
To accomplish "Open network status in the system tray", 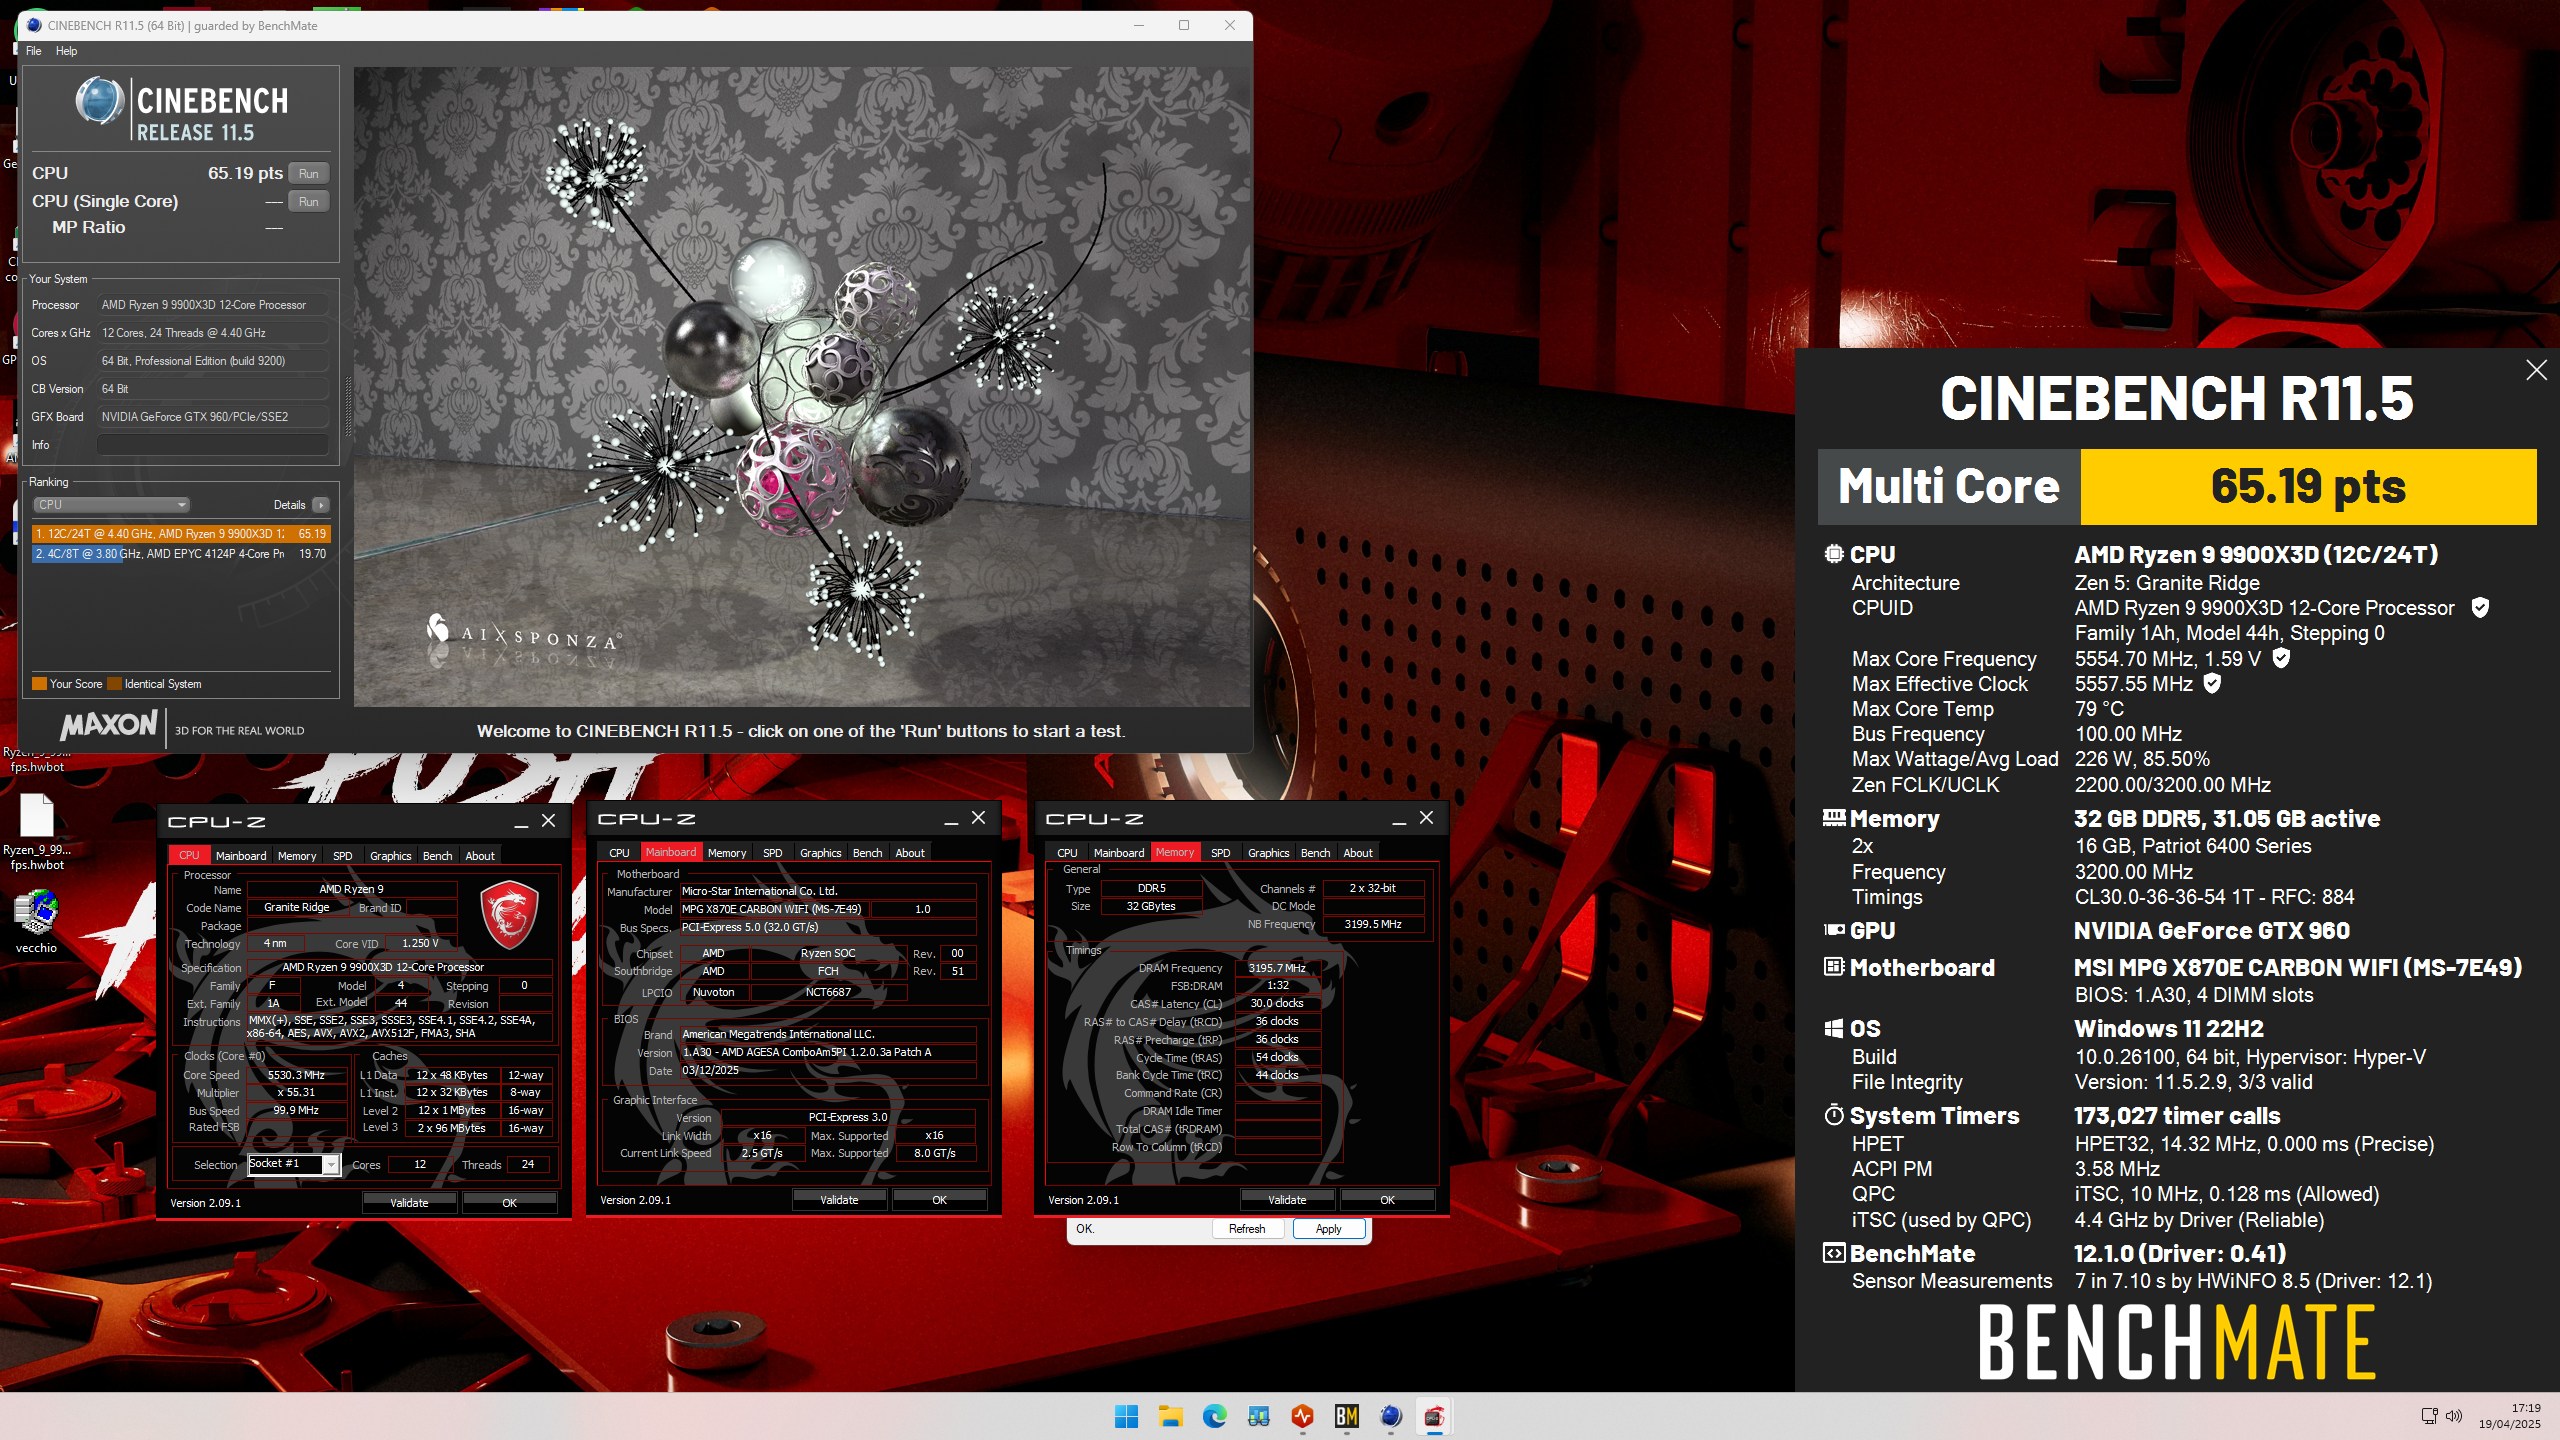I will (x=2429, y=1415).
